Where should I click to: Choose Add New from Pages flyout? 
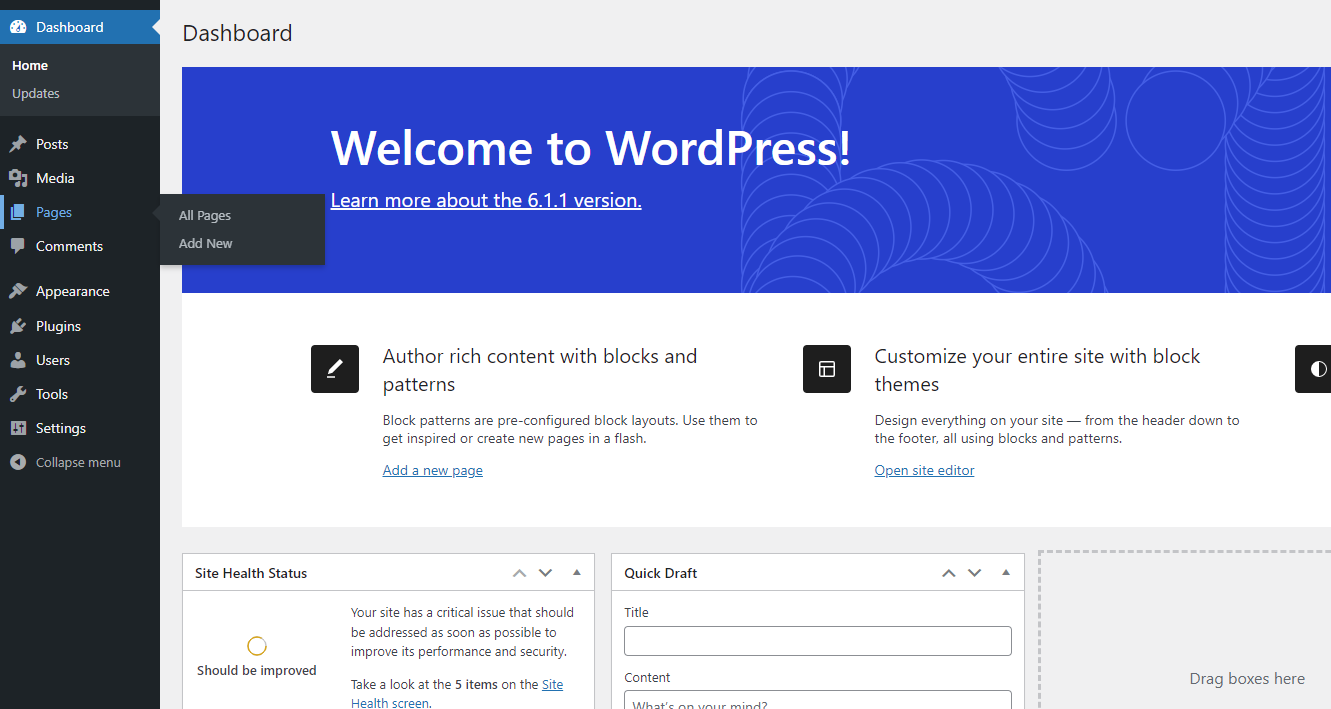pyautogui.click(x=206, y=243)
